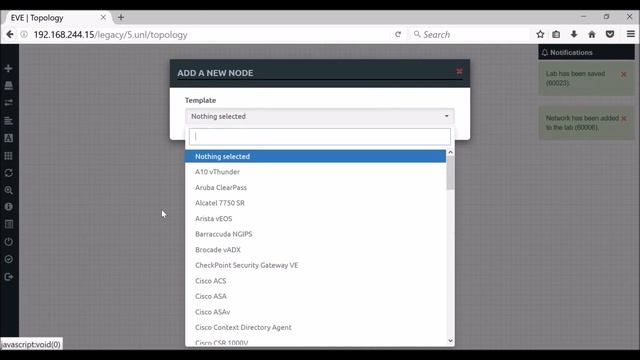The width and height of the screenshot is (640, 360).
Task: Close the EVE | Topology tab
Action: (103, 18)
